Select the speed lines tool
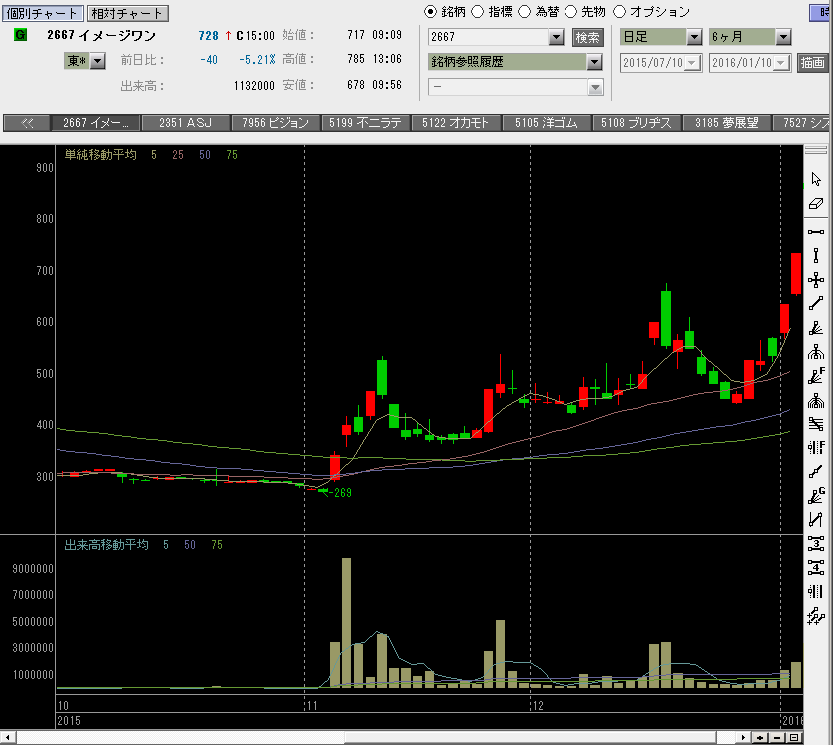Image resolution: width=833 pixels, height=745 pixels. coord(816,424)
